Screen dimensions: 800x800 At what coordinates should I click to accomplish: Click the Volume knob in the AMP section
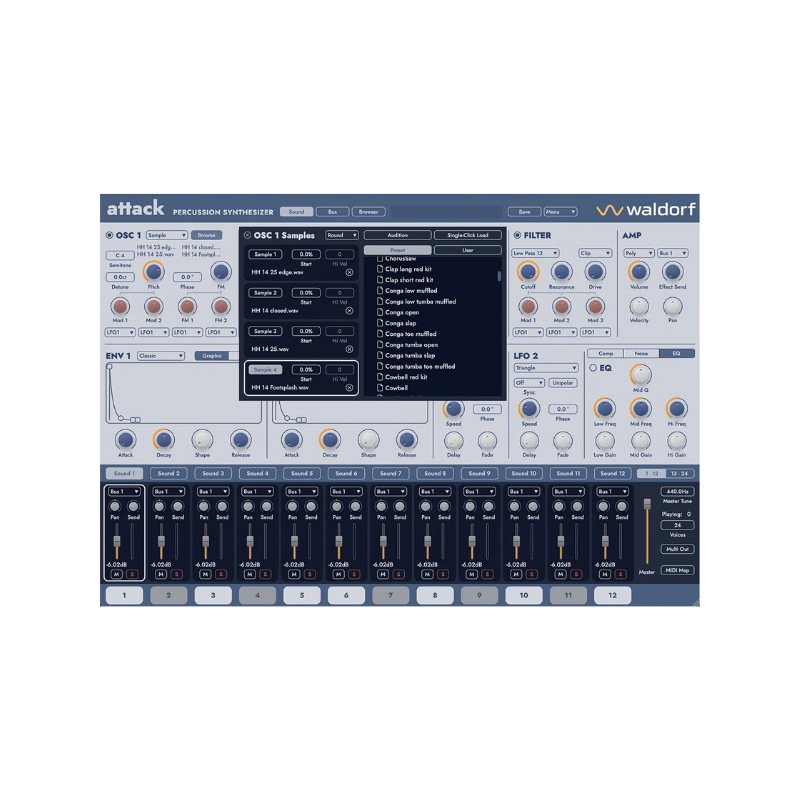tap(639, 272)
